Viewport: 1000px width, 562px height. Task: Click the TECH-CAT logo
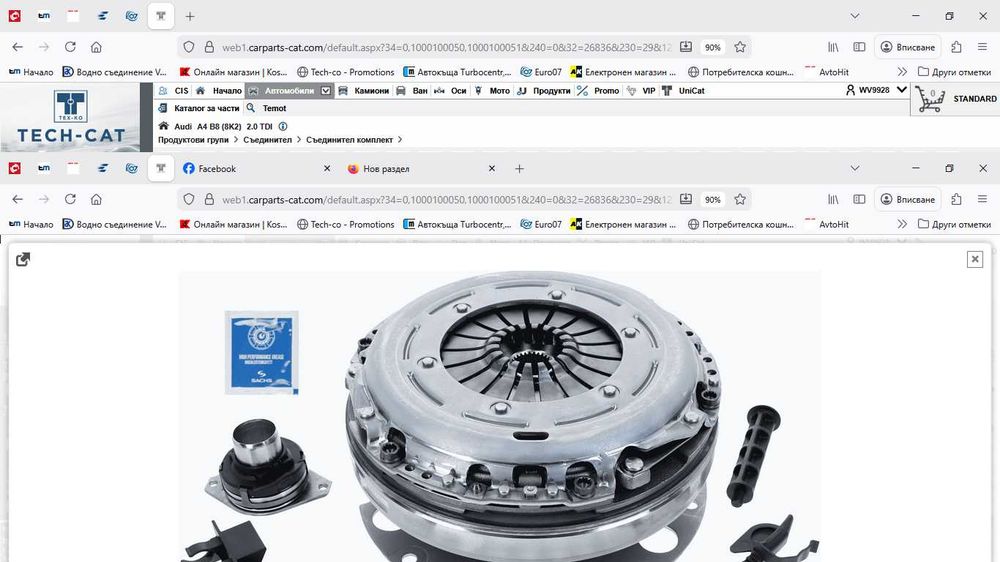[70, 116]
